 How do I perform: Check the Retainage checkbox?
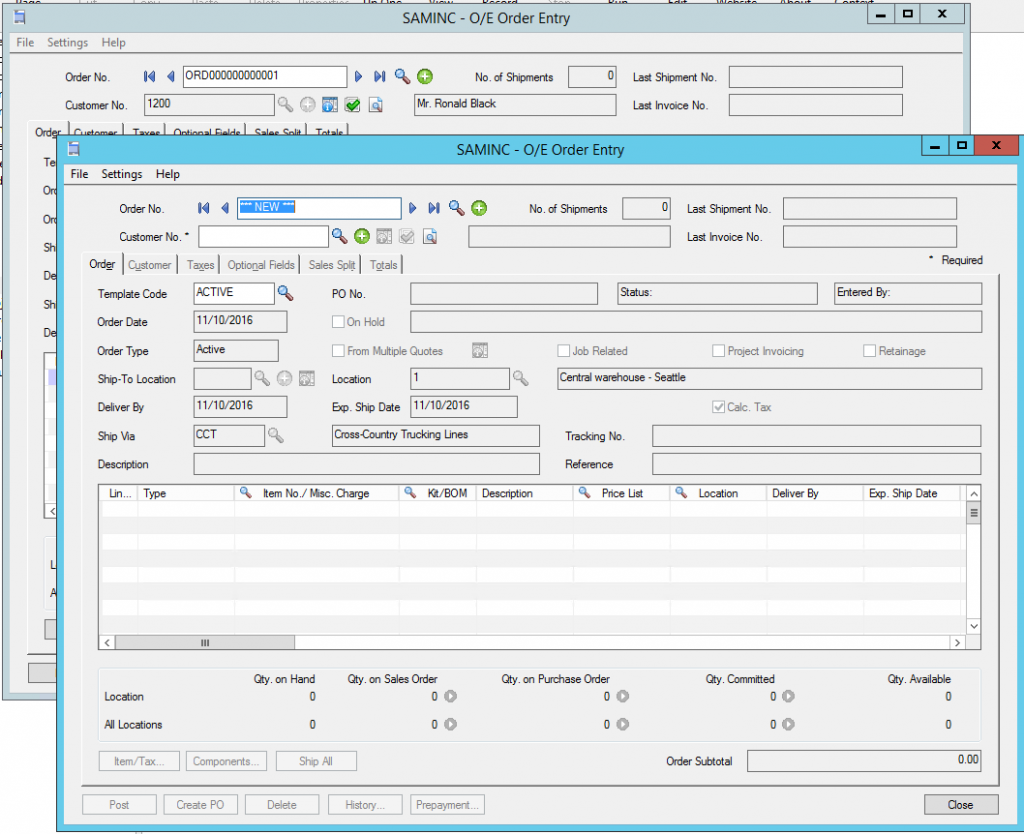click(x=869, y=351)
